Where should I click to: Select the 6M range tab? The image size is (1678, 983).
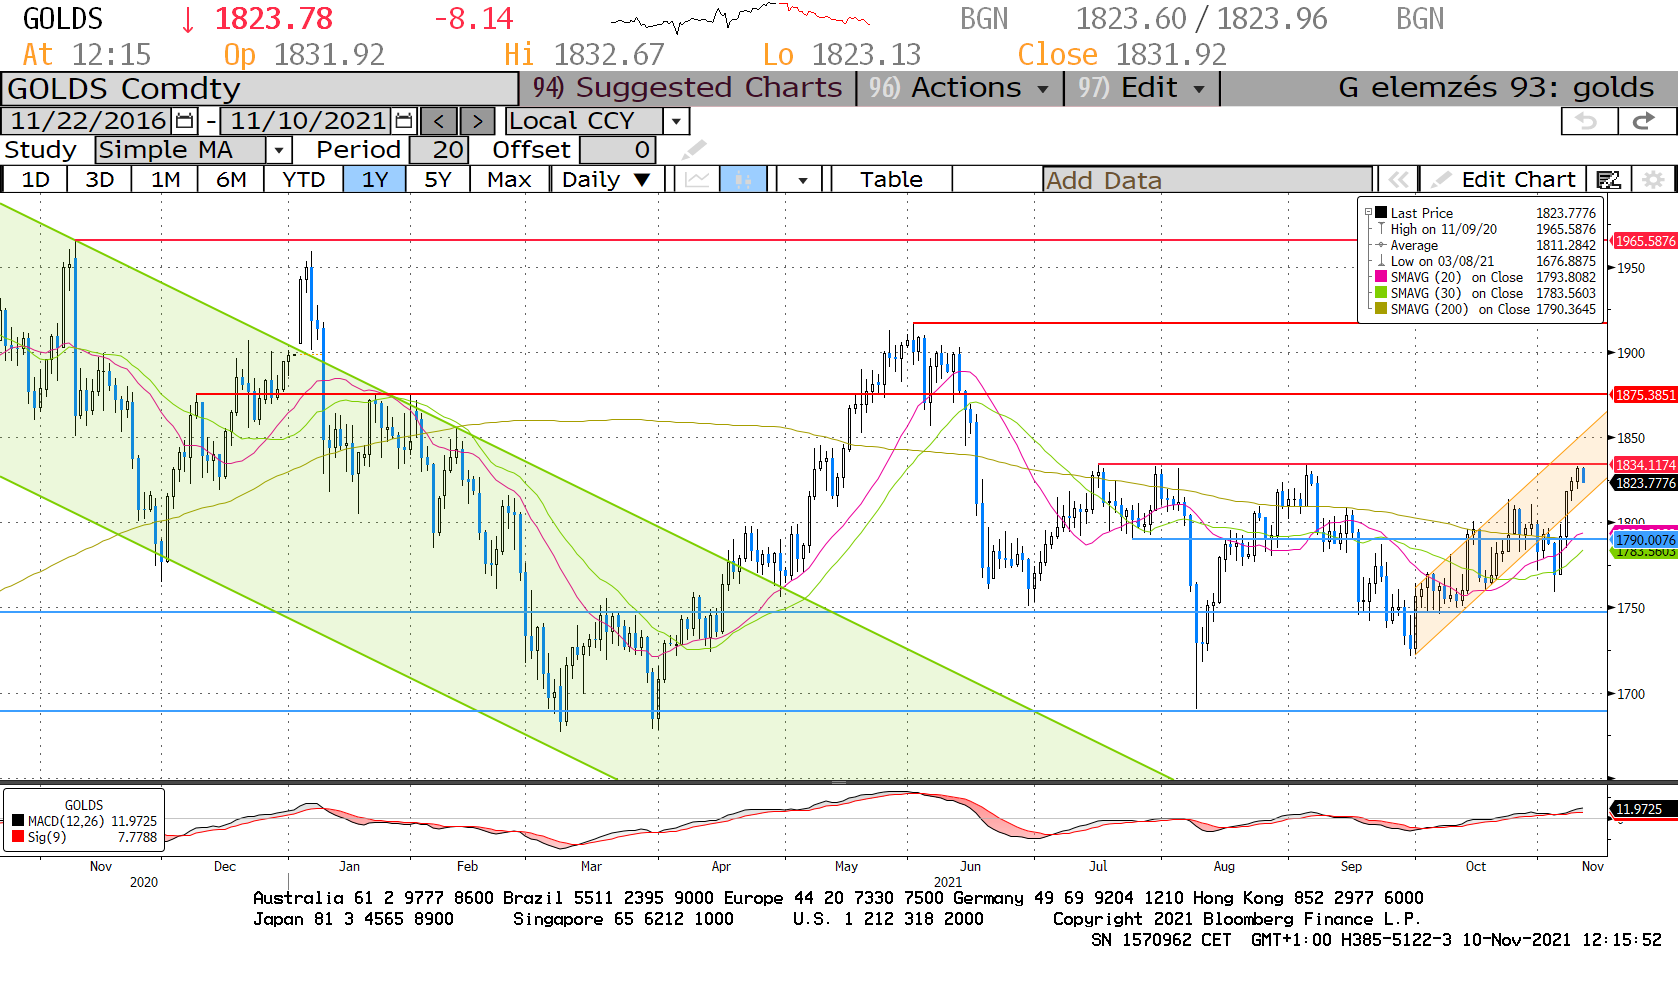pos(231,180)
